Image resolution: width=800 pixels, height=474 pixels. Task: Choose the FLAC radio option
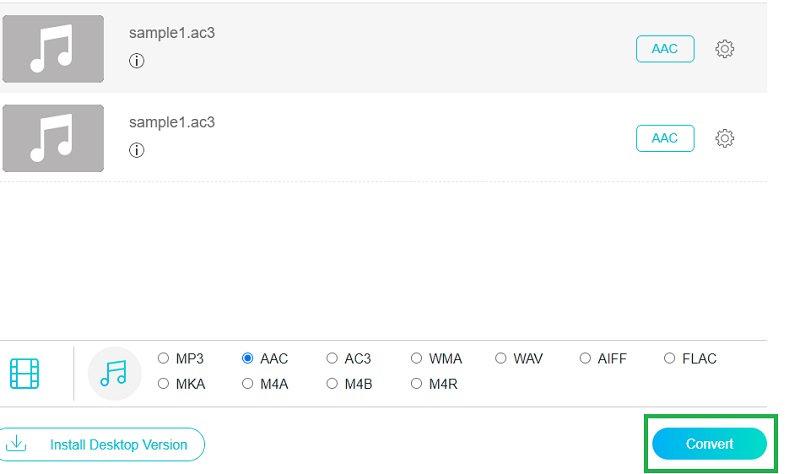pyautogui.click(x=670, y=359)
